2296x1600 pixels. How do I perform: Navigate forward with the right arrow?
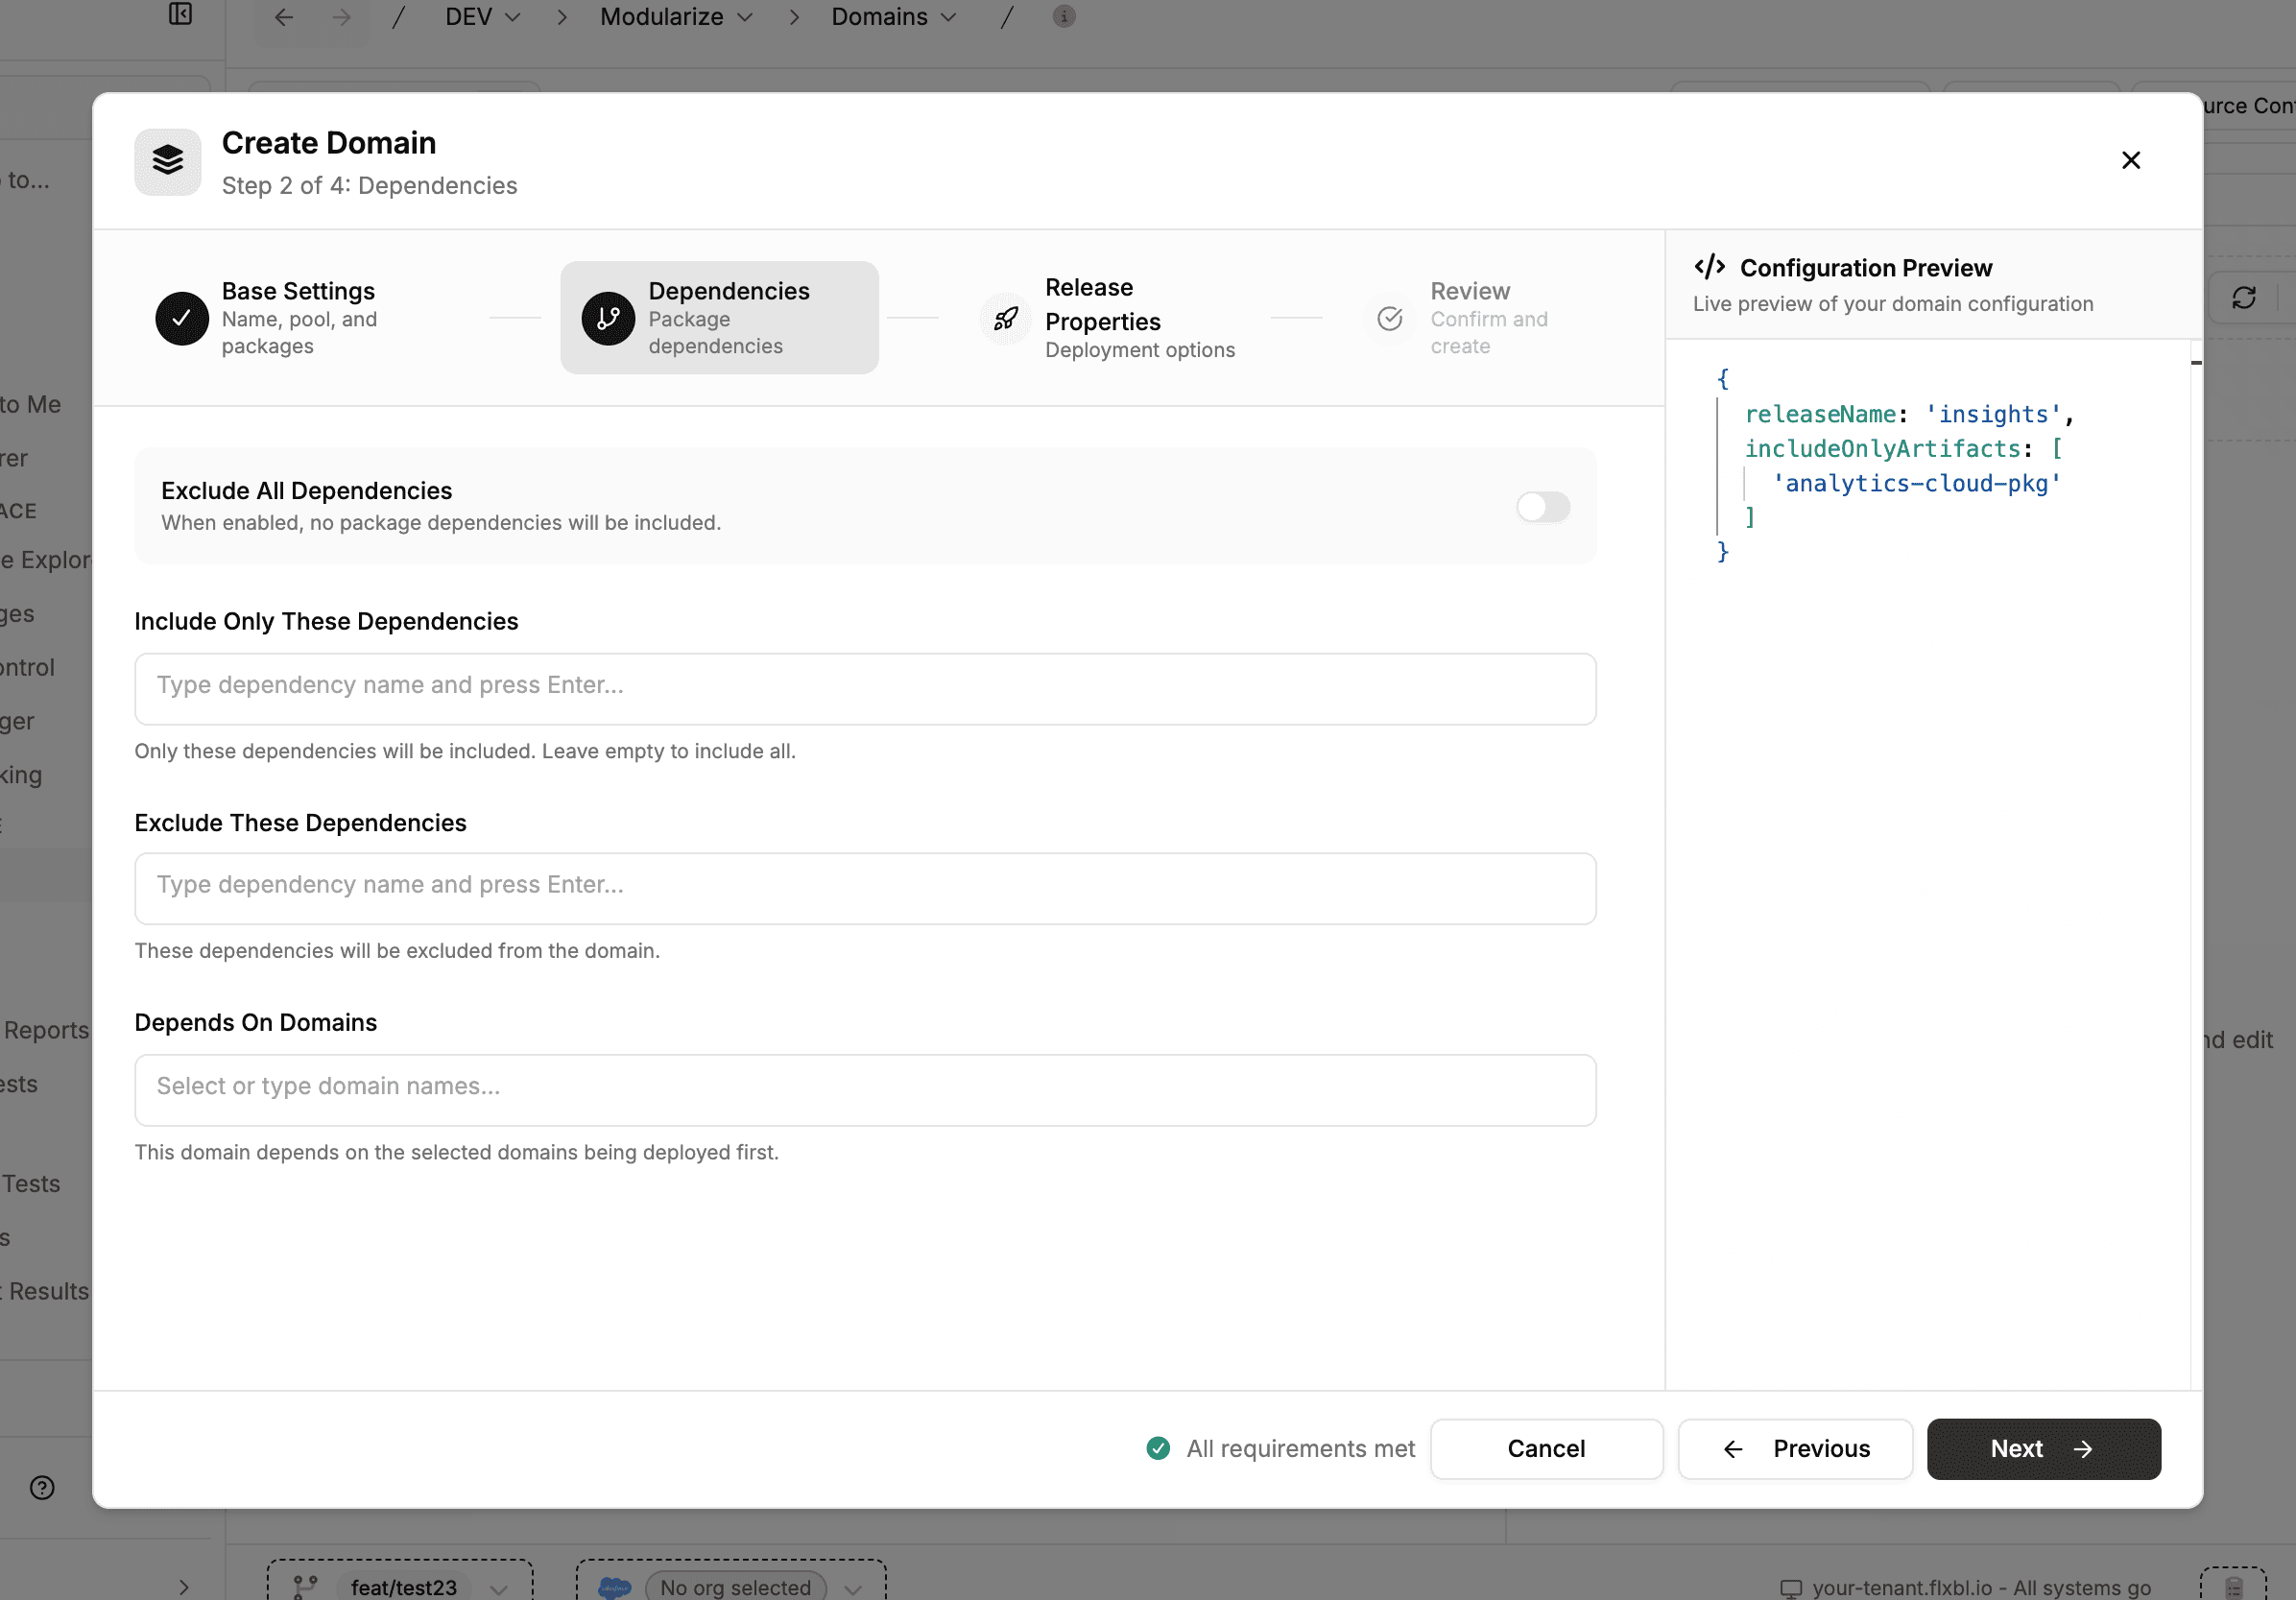coord(342,17)
